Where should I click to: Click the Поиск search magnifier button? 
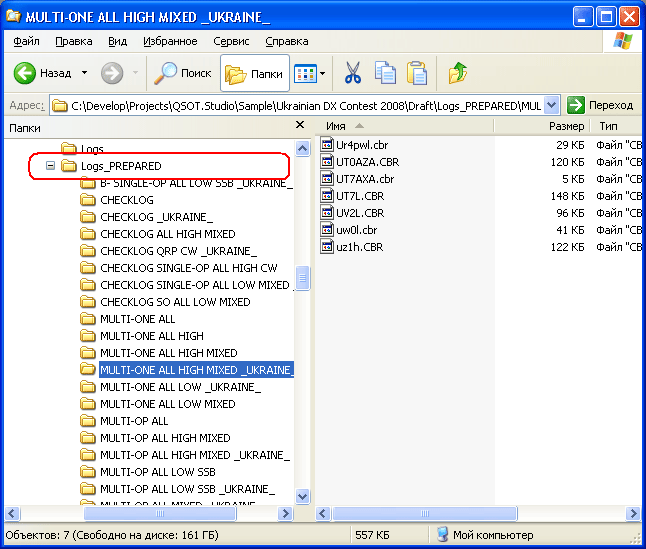182,73
